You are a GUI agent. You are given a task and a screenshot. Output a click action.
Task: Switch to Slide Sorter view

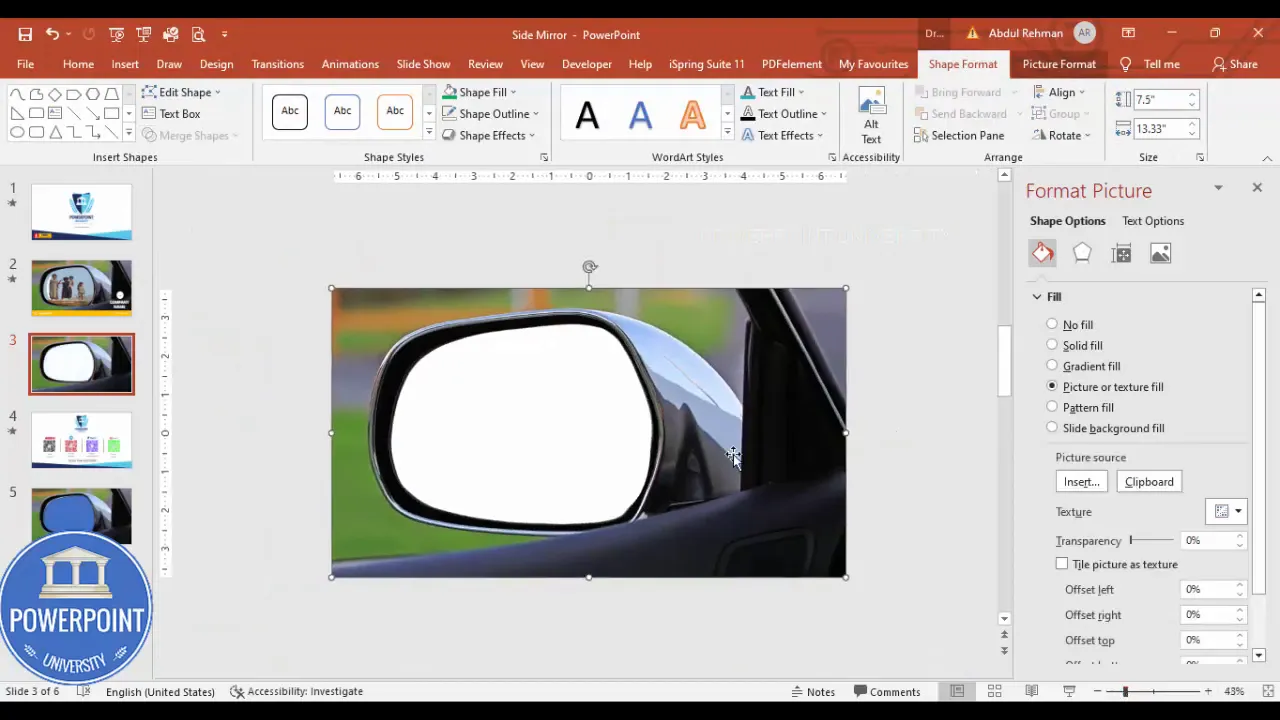coord(994,691)
